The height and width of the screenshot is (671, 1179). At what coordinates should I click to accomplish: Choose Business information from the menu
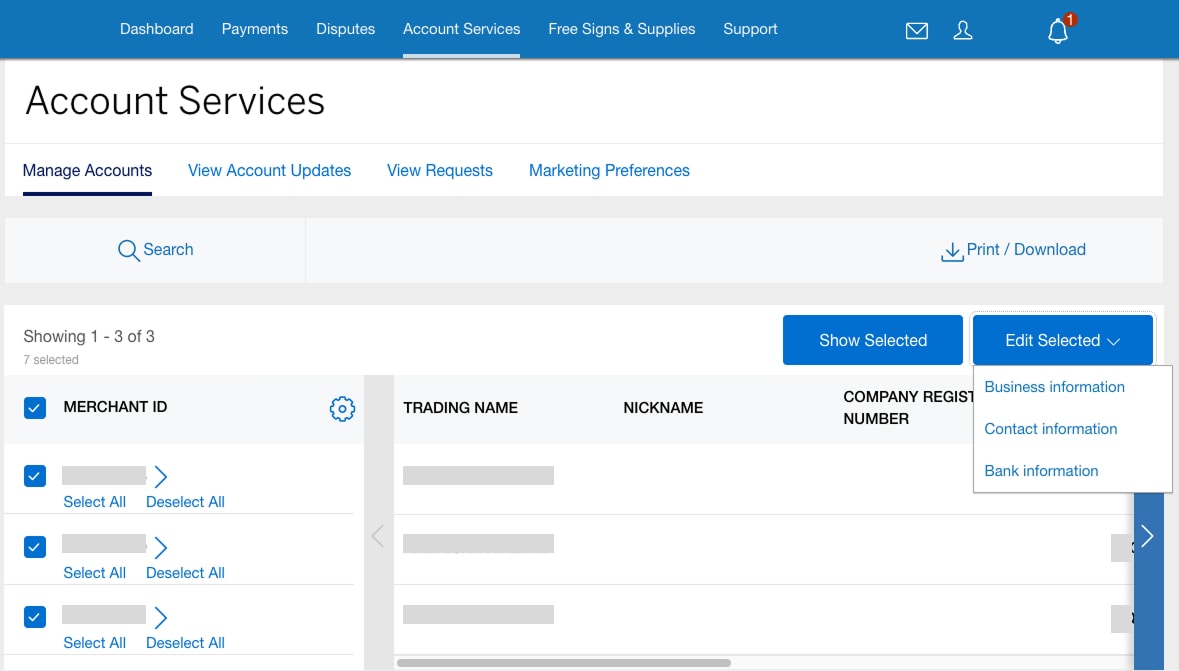[1054, 387]
